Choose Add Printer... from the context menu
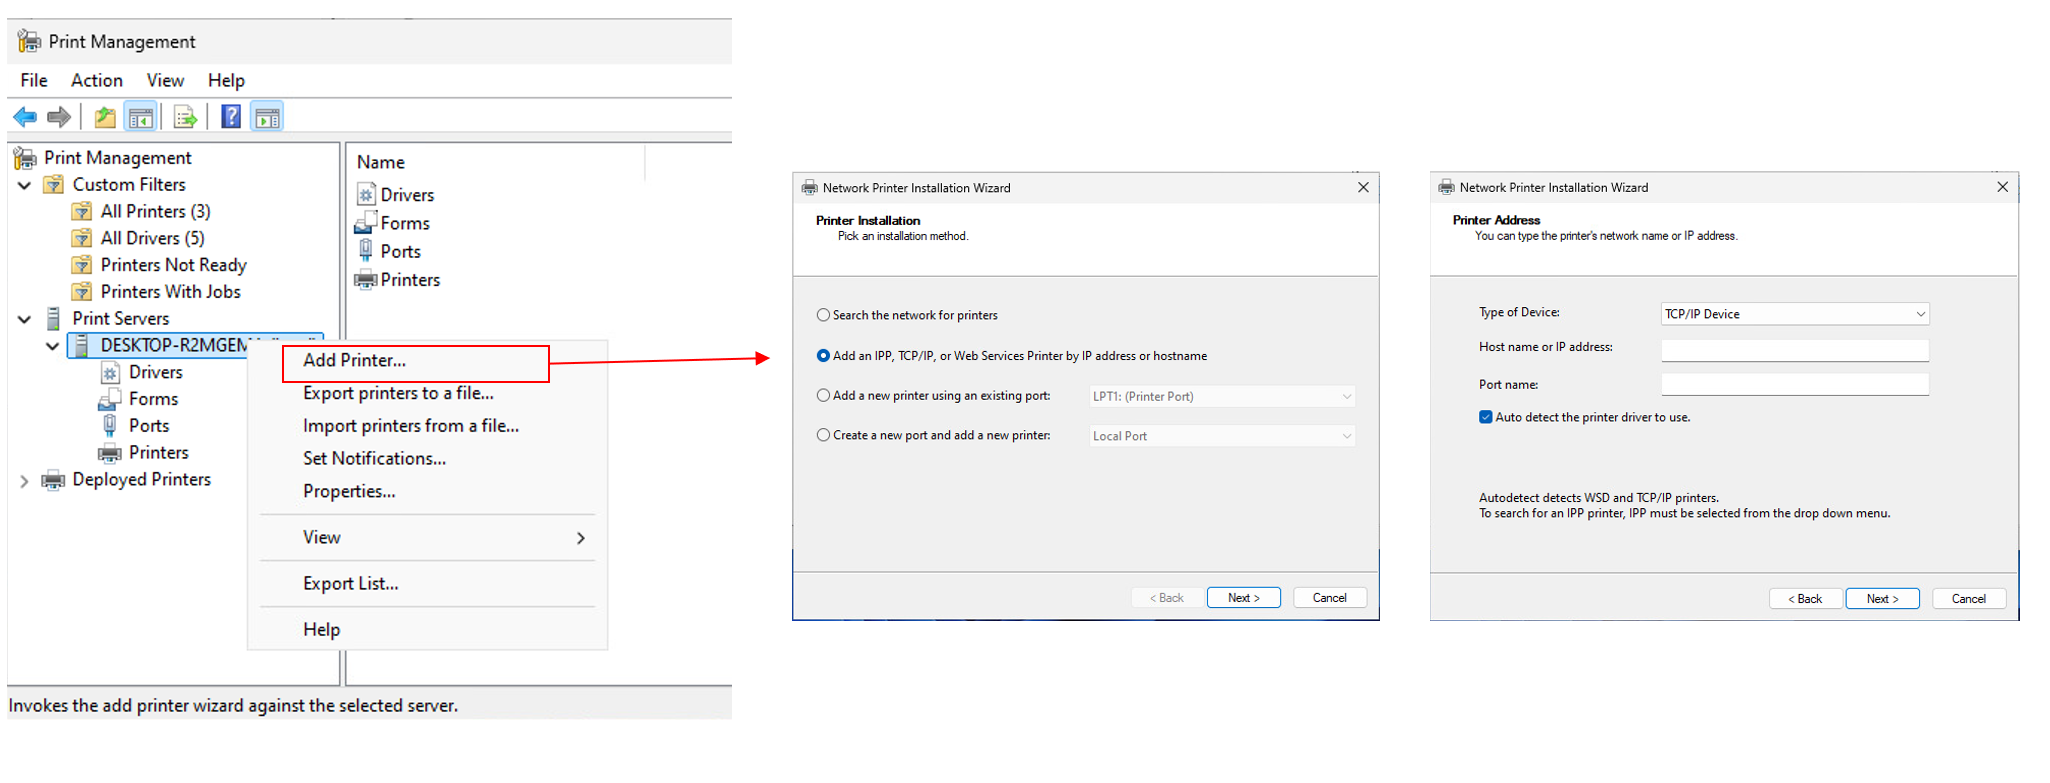This screenshot has width=2050, height=783. [x=355, y=361]
